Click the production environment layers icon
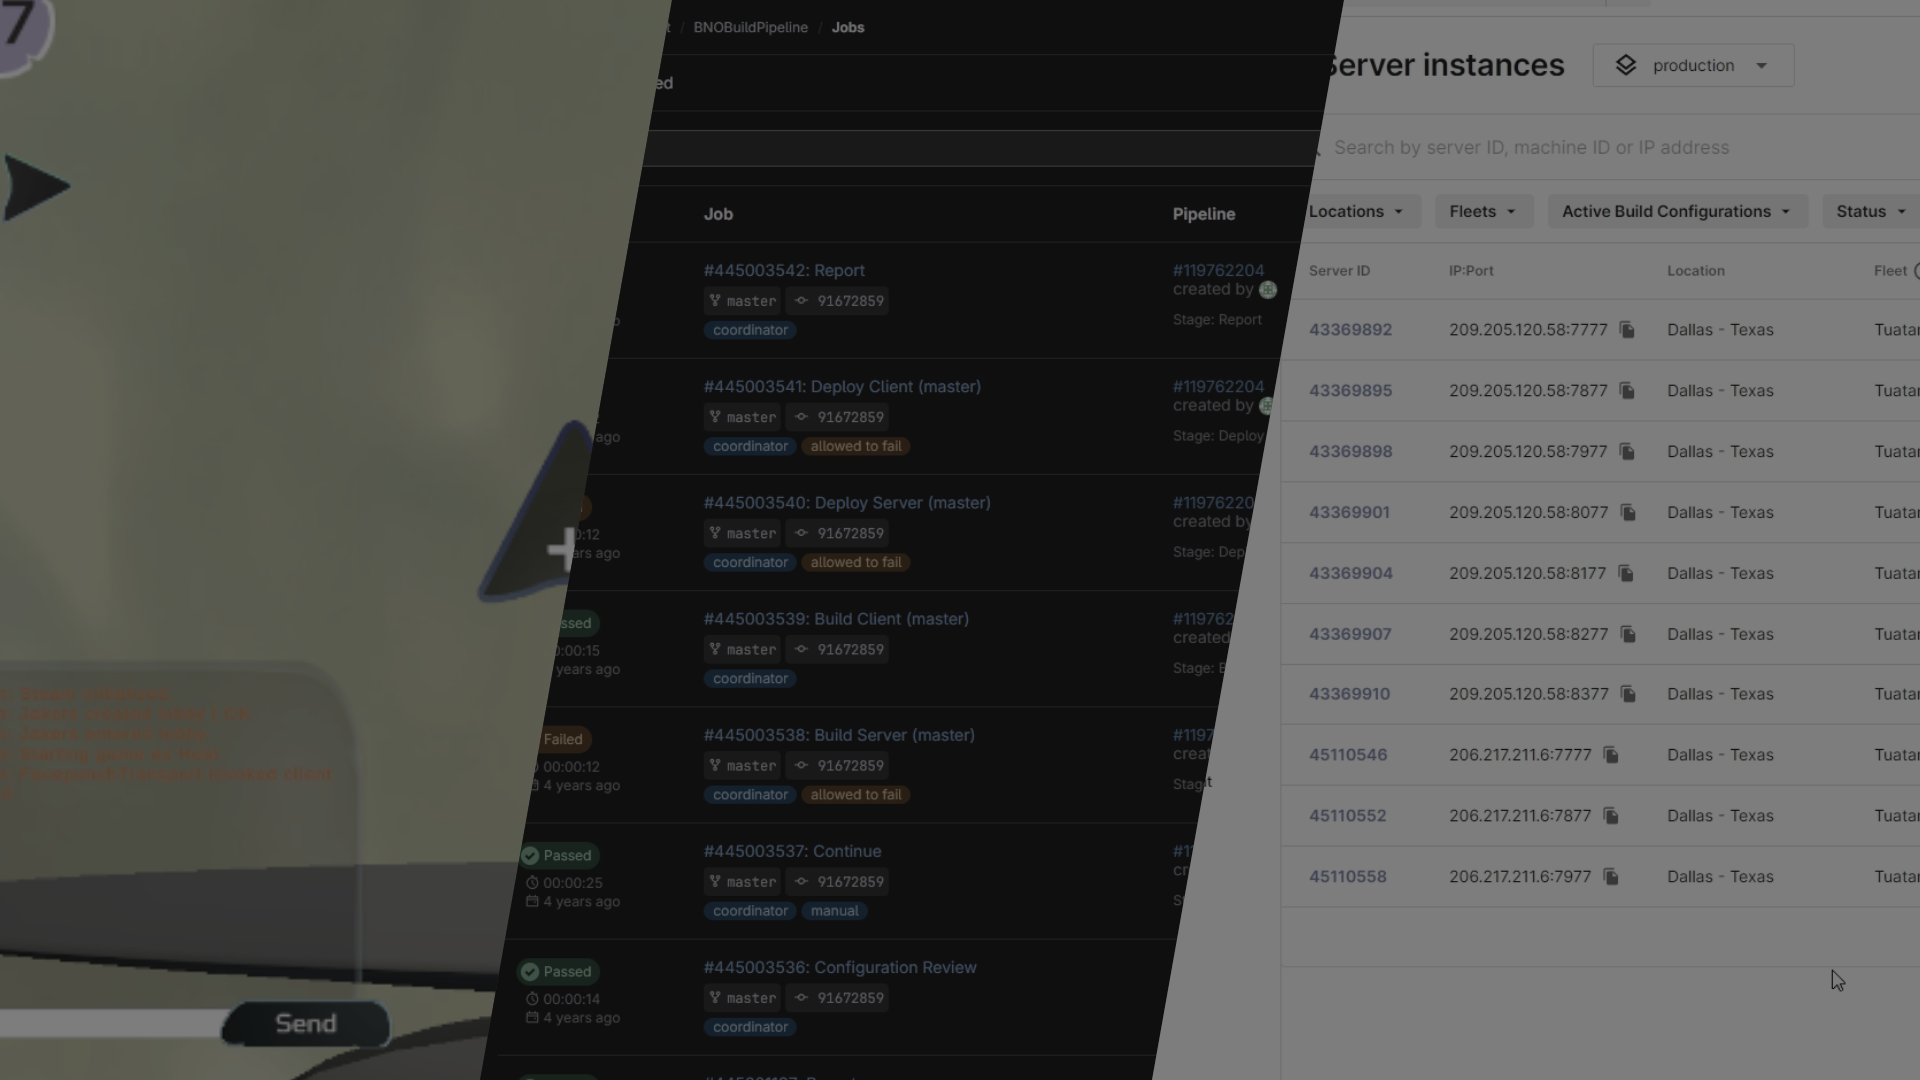 click(1626, 66)
